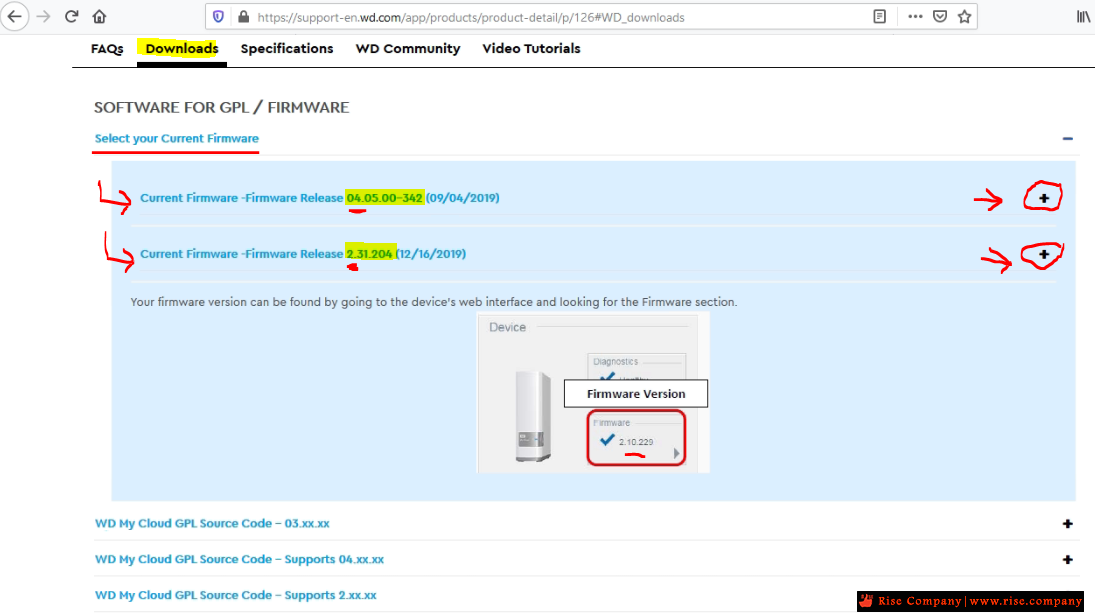Bookmark this page with the star
This screenshot has height=615, width=1095.
coord(964,17)
